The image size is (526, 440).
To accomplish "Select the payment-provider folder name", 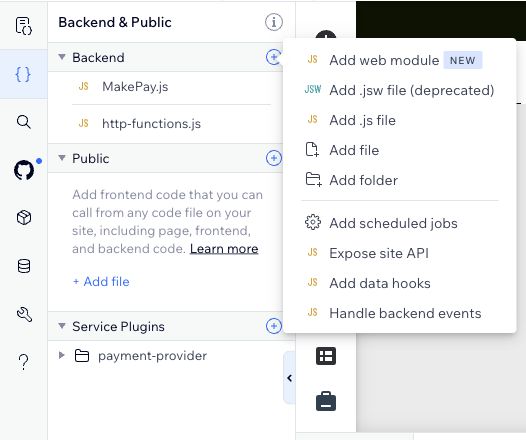I will pos(152,355).
